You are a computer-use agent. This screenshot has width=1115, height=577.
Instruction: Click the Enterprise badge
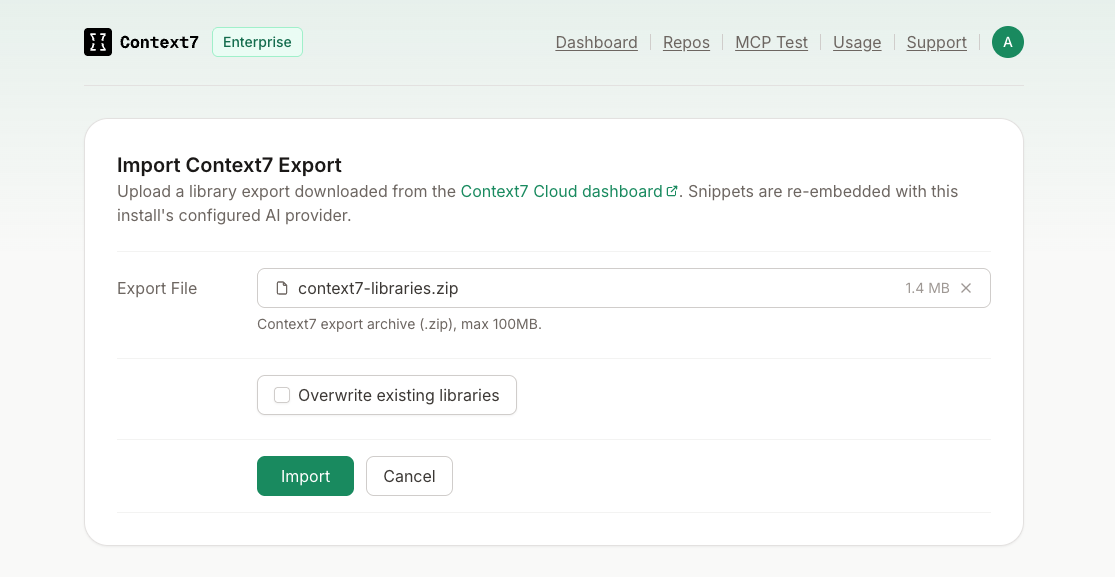point(257,42)
